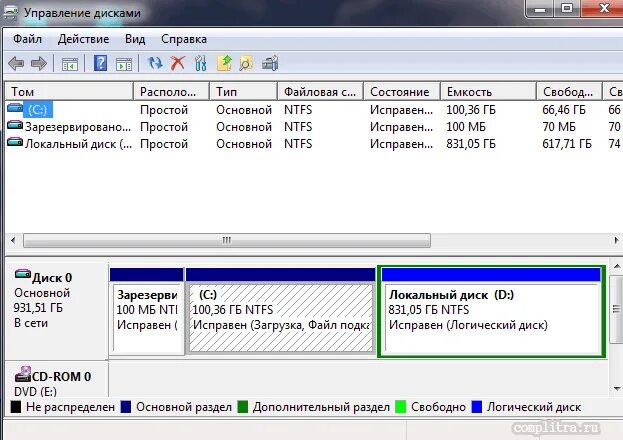Screen dimensions: 623x440
Task: Sort by the Состояние column header
Action: click(402, 91)
